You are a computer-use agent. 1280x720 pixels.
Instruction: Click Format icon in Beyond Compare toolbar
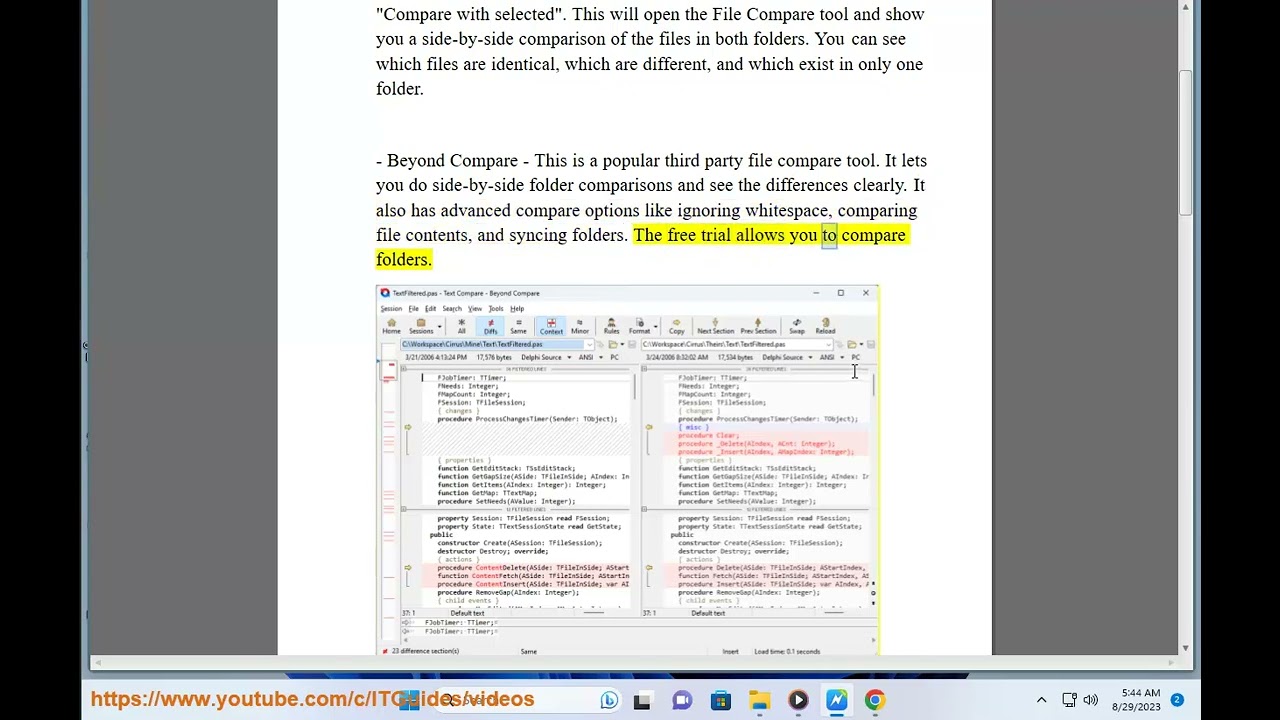pyautogui.click(x=639, y=326)
